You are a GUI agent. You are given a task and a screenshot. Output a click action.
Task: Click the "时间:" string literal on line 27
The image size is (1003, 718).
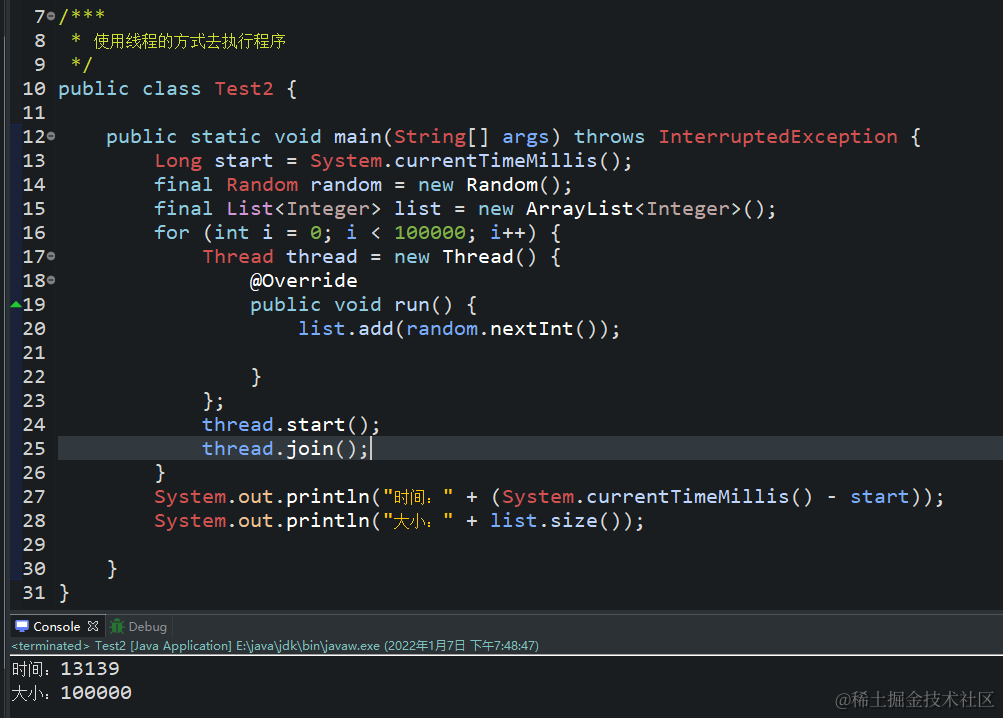point(418,497)
